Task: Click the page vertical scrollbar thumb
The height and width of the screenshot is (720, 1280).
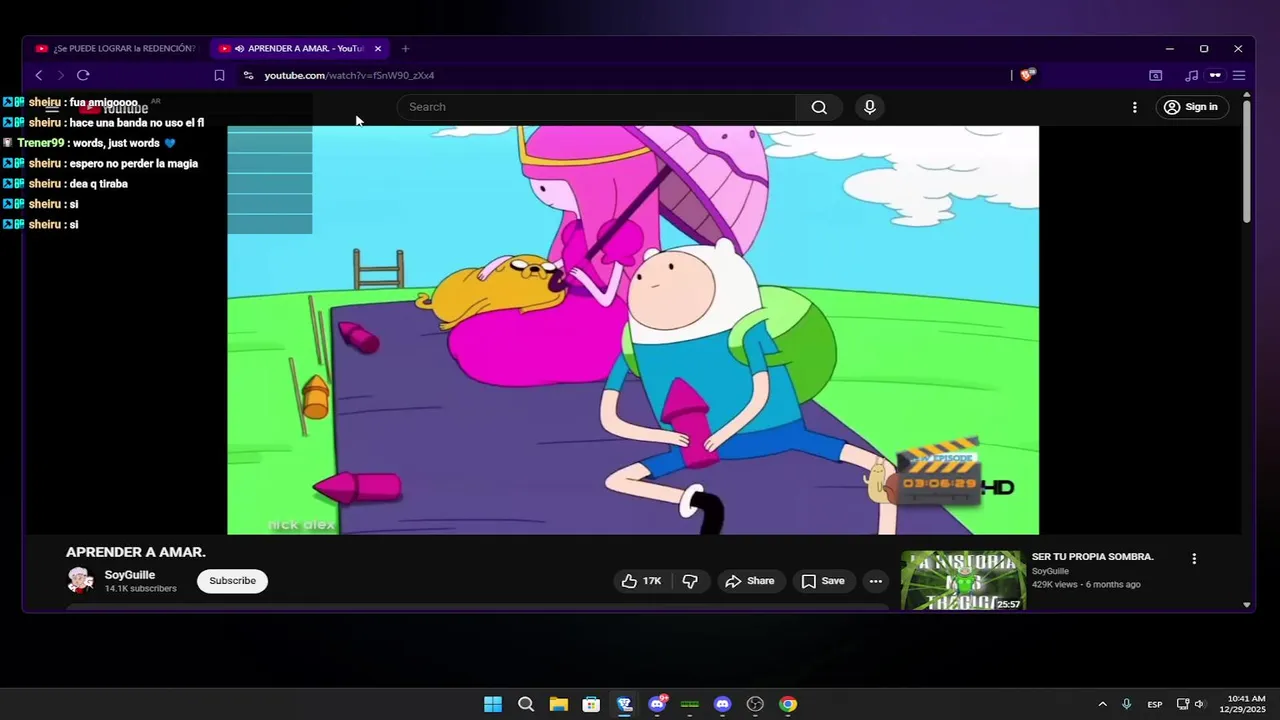Action: click(x=1246, y=160)
